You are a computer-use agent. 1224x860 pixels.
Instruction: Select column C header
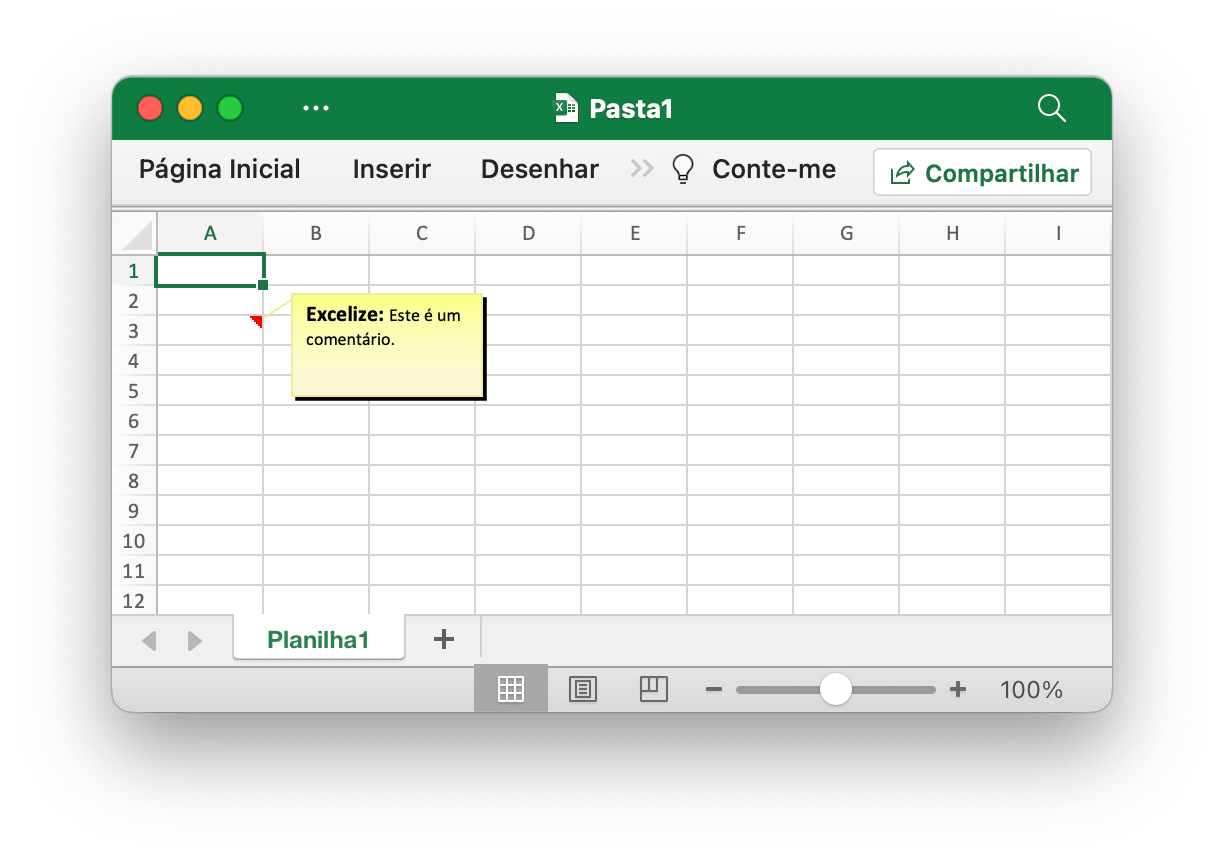tap(422, 233)
